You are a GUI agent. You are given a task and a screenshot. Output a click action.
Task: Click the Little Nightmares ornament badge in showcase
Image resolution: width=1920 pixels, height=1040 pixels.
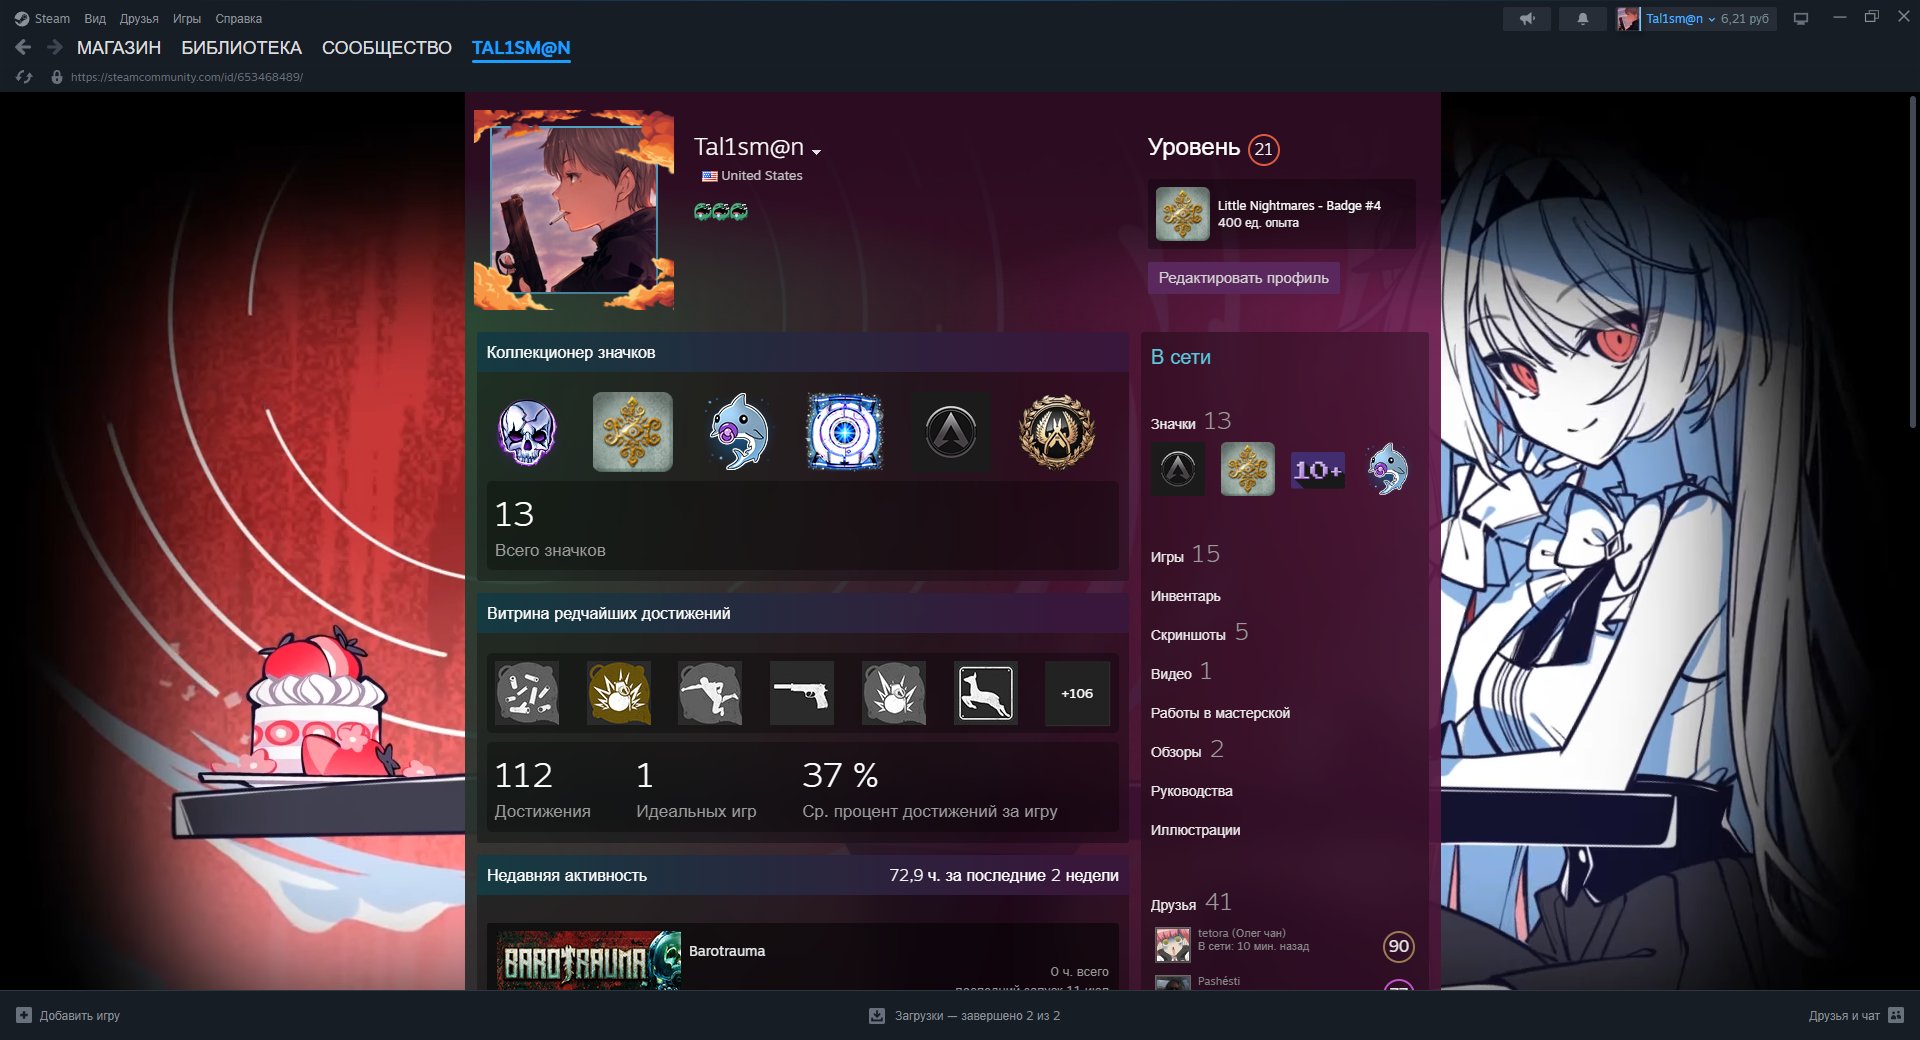point(633,432)
